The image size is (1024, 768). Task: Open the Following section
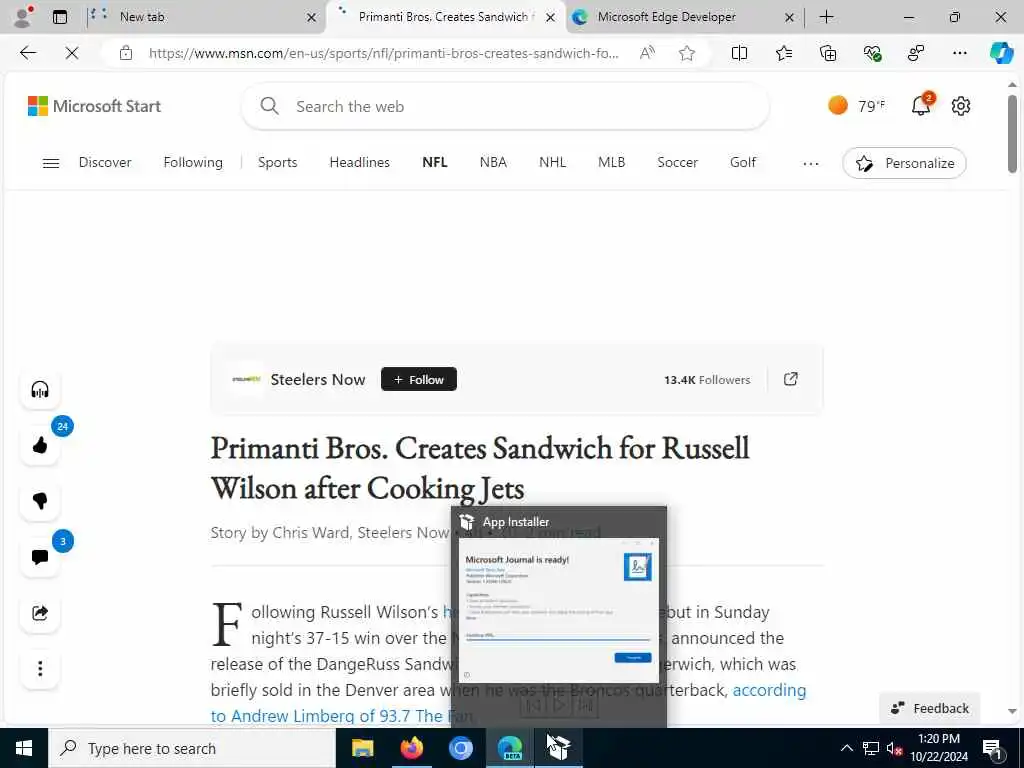pyautogui.click(x=193, y=162)
